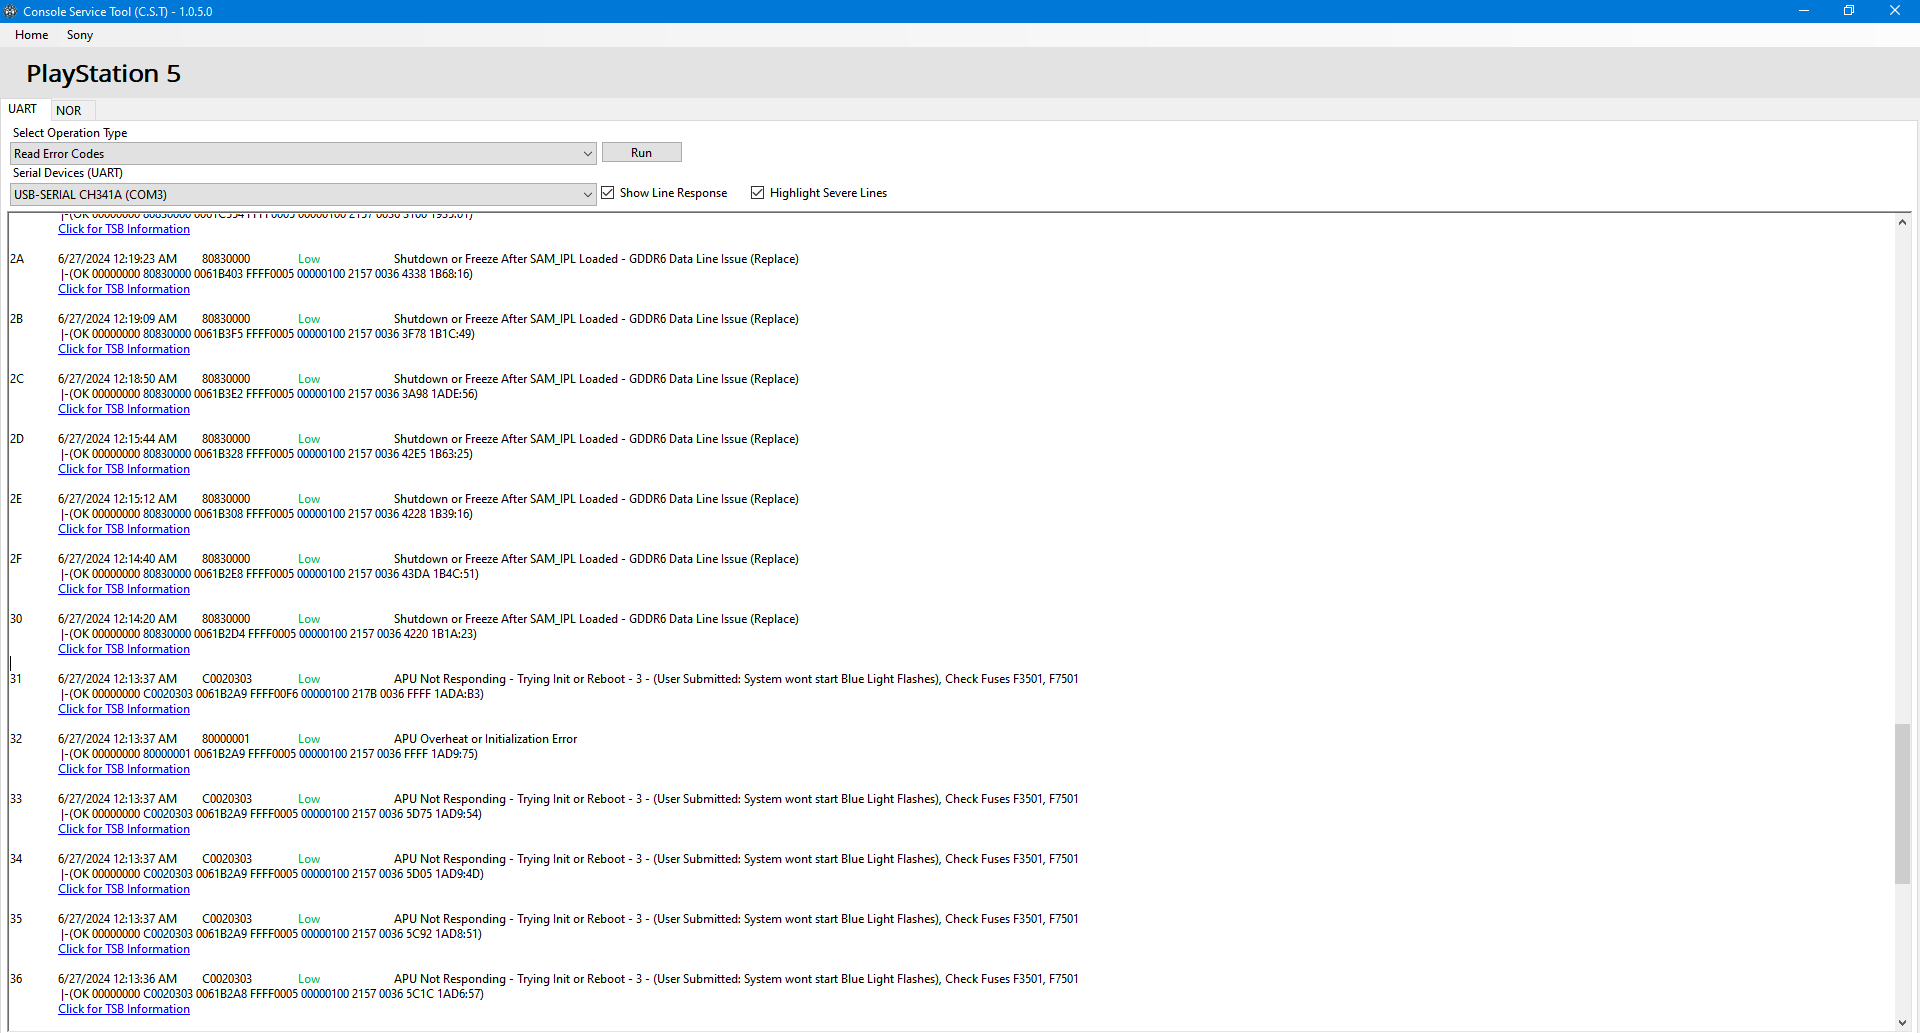Click line index 2D in the log

(x=17, y=439)
